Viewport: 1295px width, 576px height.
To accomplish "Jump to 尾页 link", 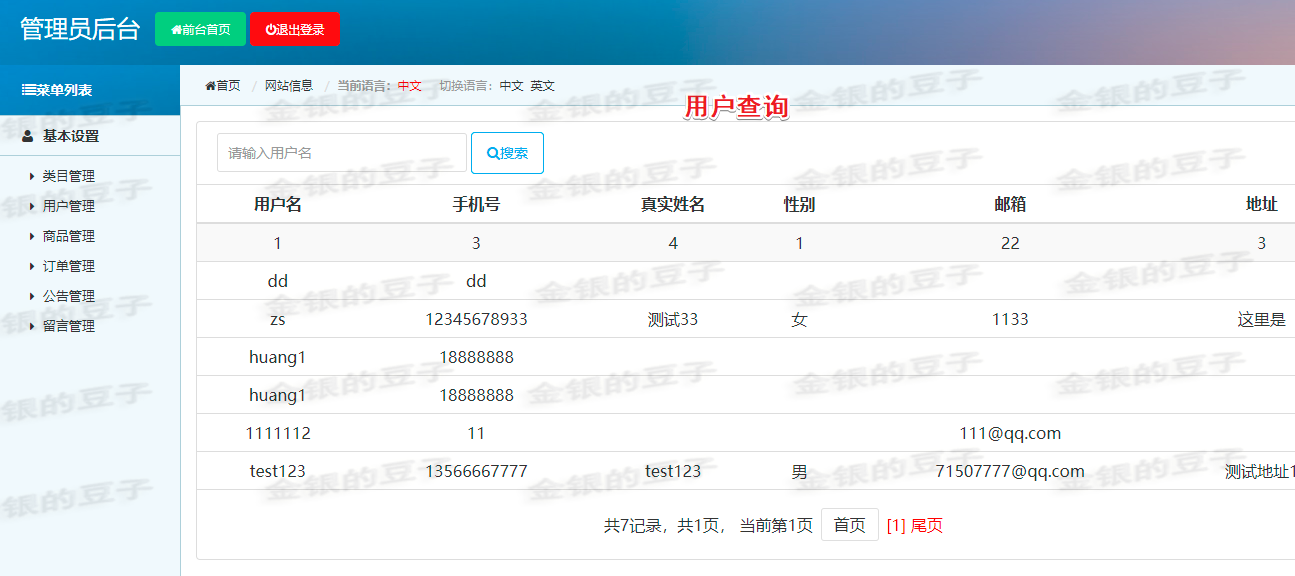I will click(927, 525).
